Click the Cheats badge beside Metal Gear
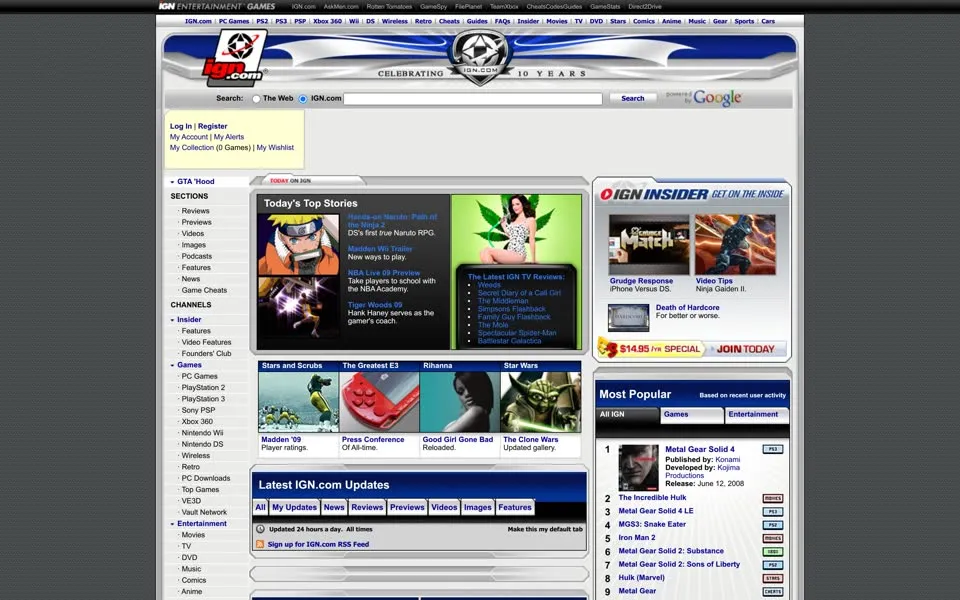Image resolution: width=960 pixels, height=600 pixels. point(773,592)
